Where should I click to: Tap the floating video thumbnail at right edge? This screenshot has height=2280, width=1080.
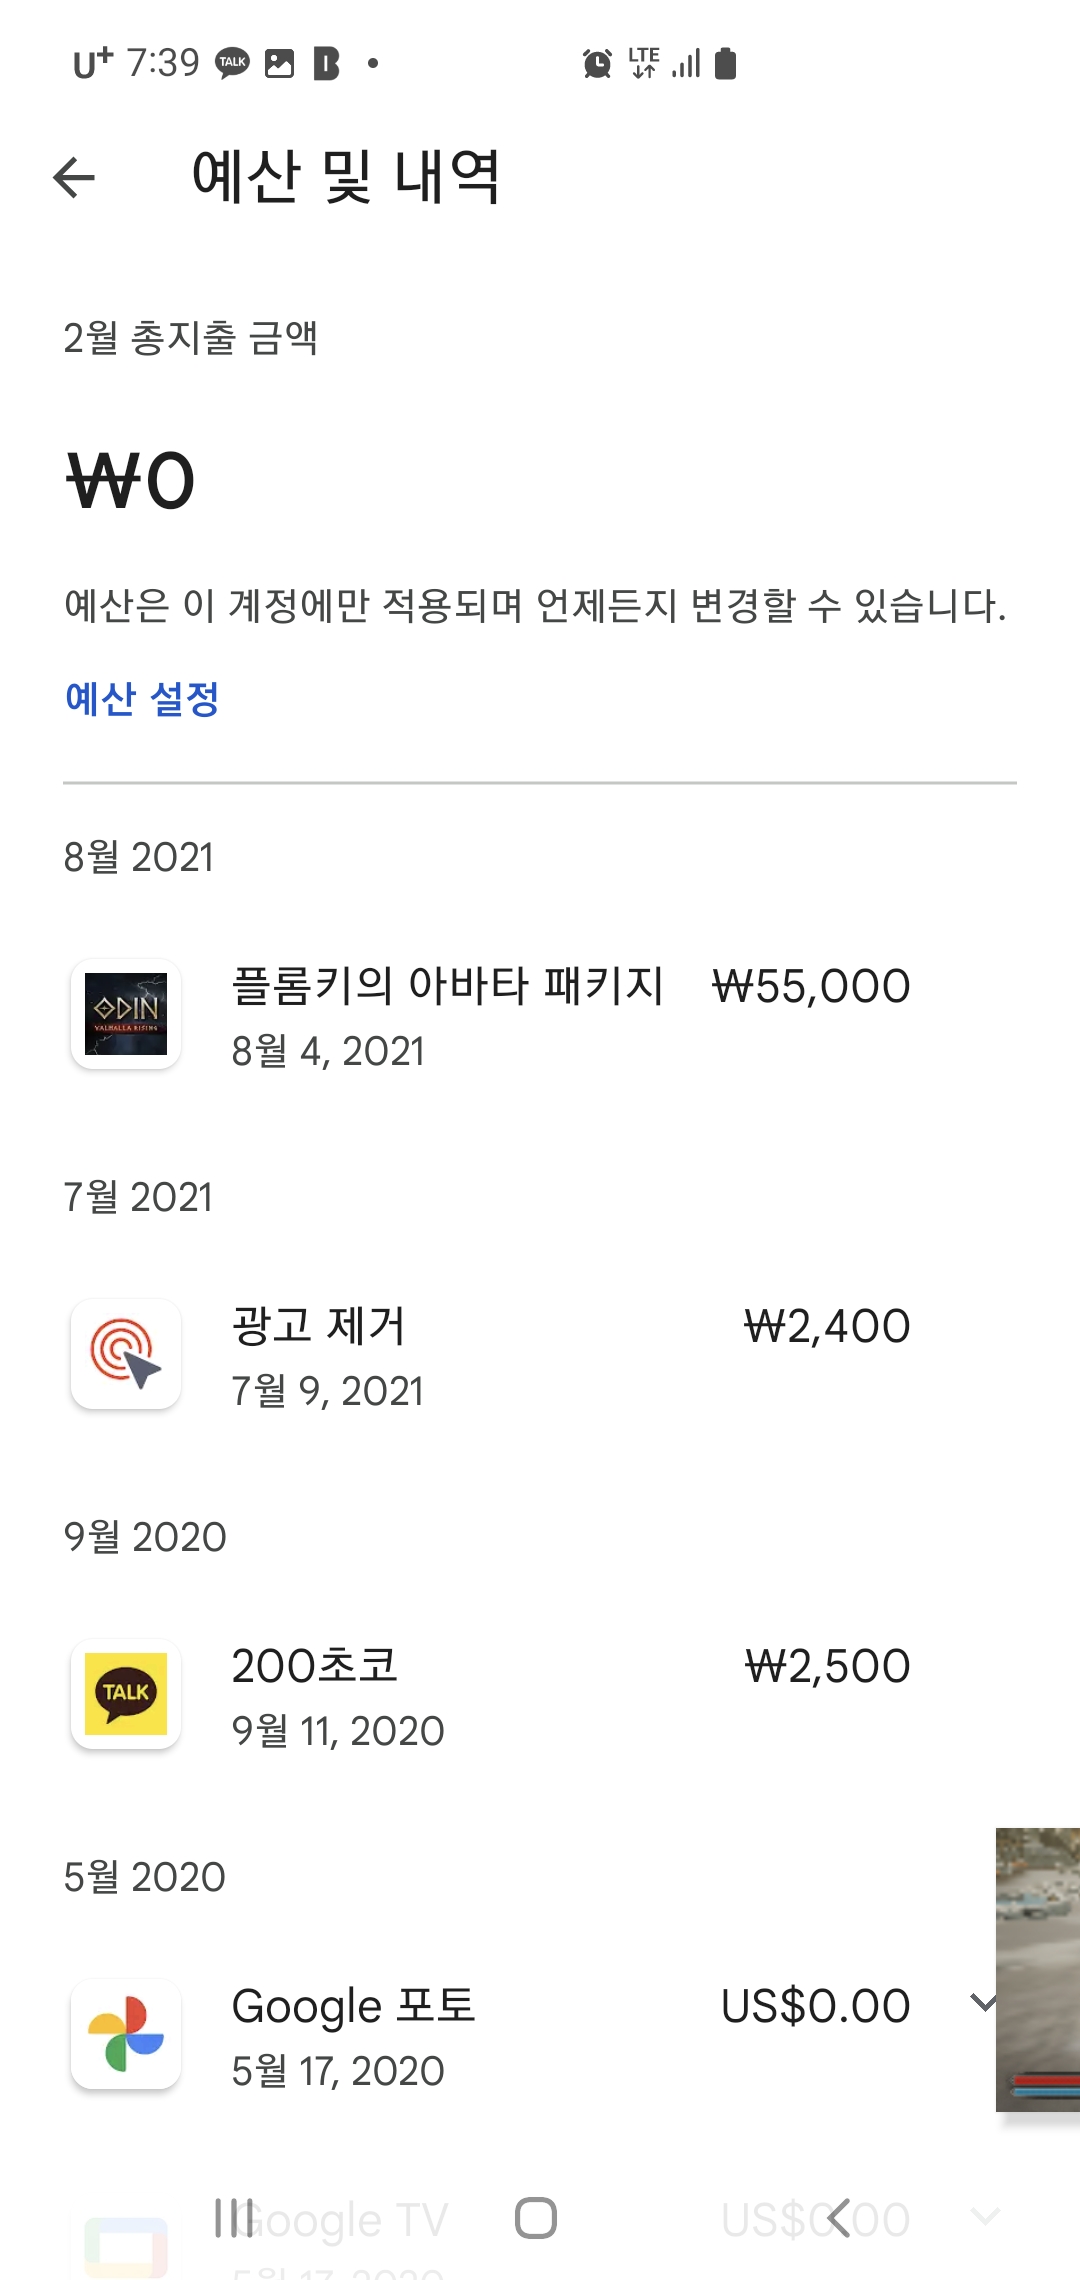point(1038,1968)
